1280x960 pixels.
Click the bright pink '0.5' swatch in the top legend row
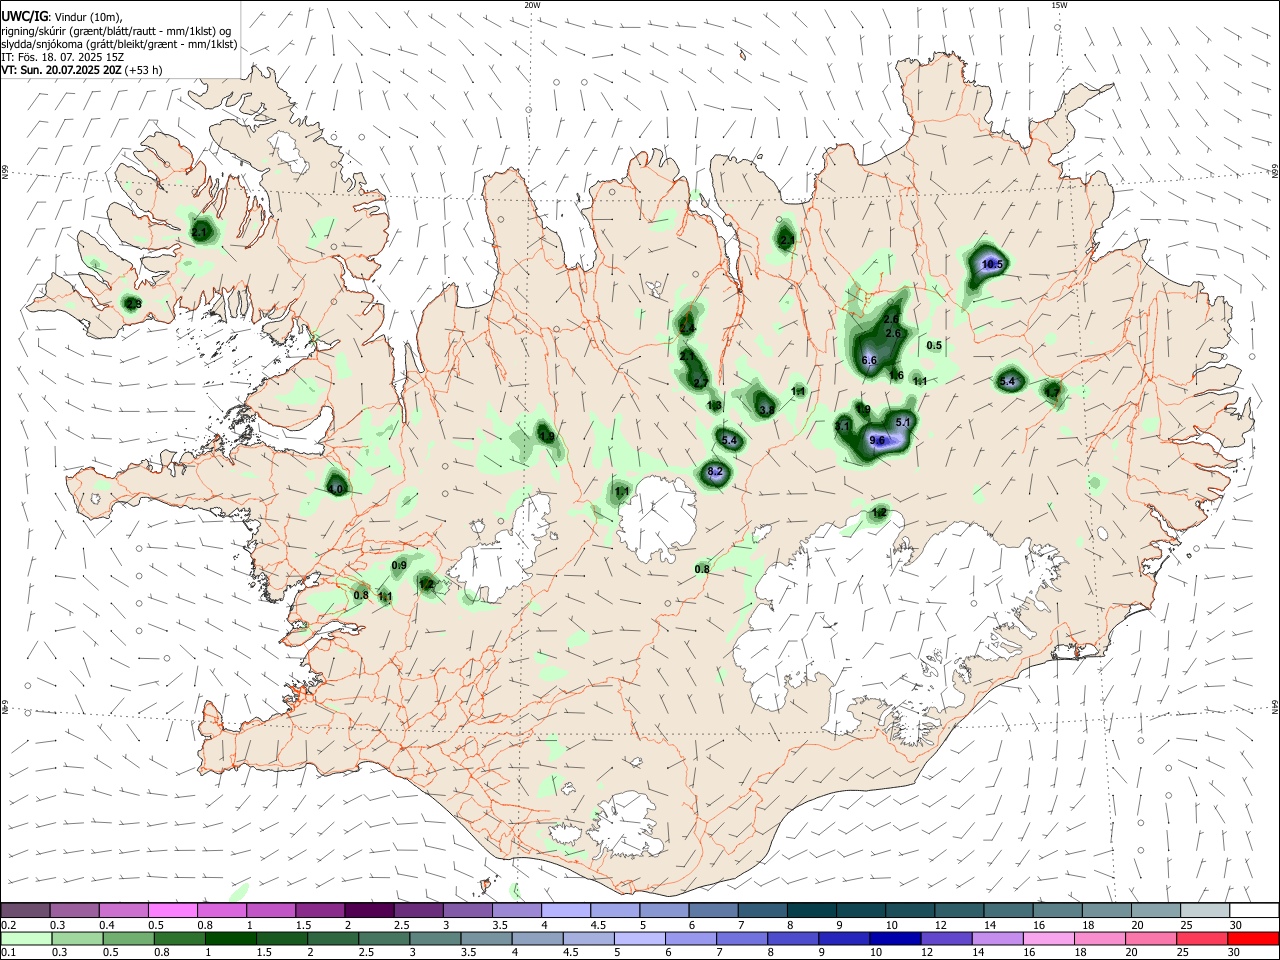(x=173, y=910)
